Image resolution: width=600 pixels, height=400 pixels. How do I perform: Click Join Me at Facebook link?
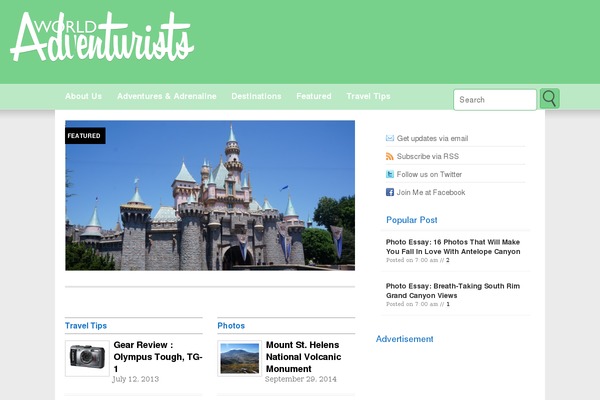click(431, 192)
